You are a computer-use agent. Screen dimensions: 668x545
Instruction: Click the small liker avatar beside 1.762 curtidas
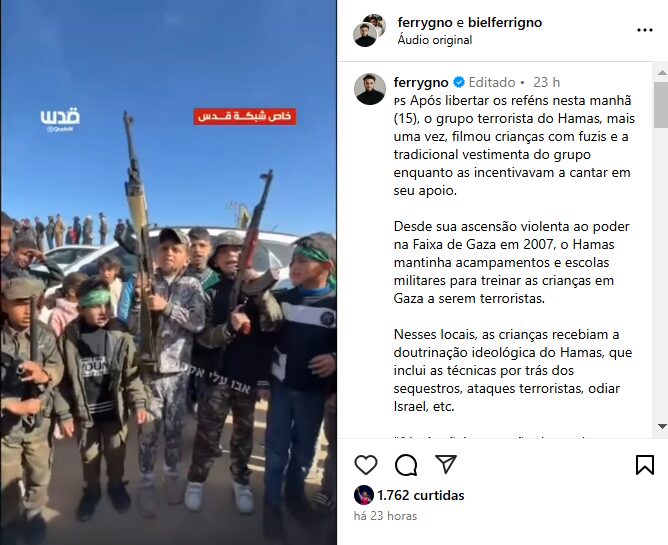coord(363,495)
